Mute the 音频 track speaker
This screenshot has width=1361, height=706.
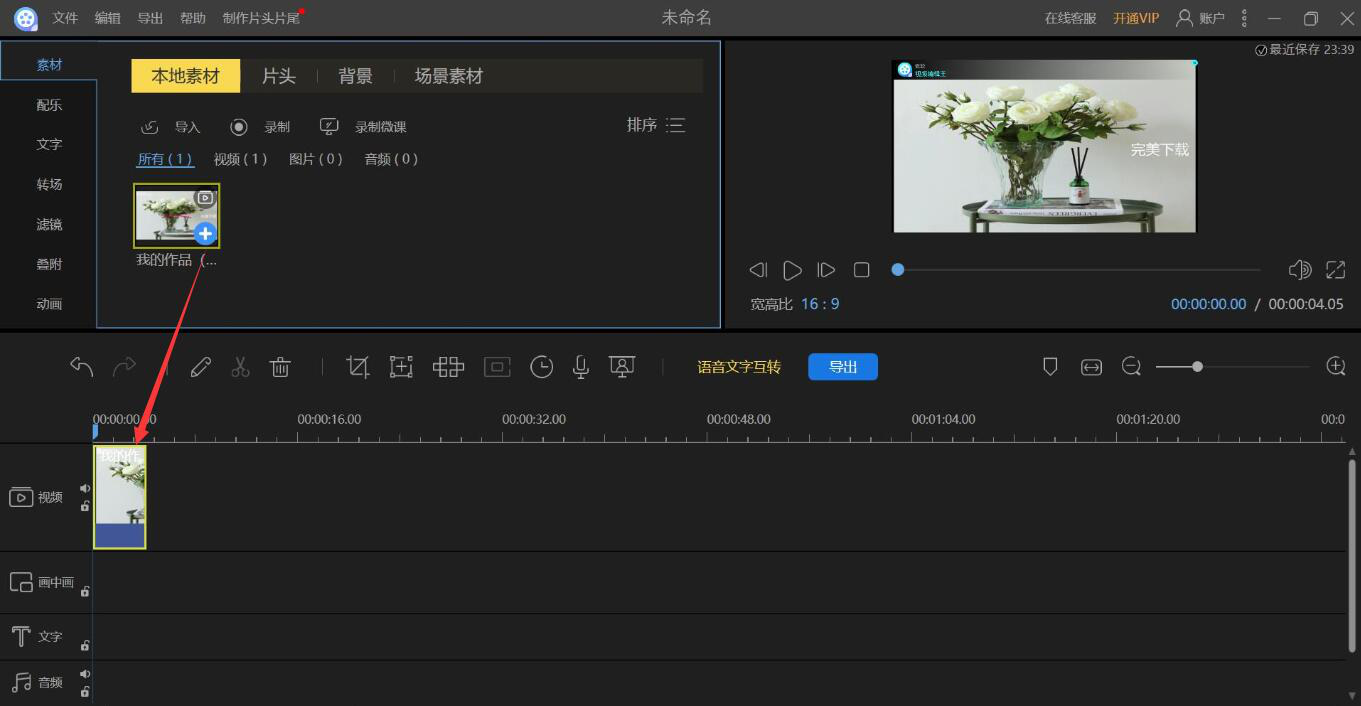coord(85,675)
